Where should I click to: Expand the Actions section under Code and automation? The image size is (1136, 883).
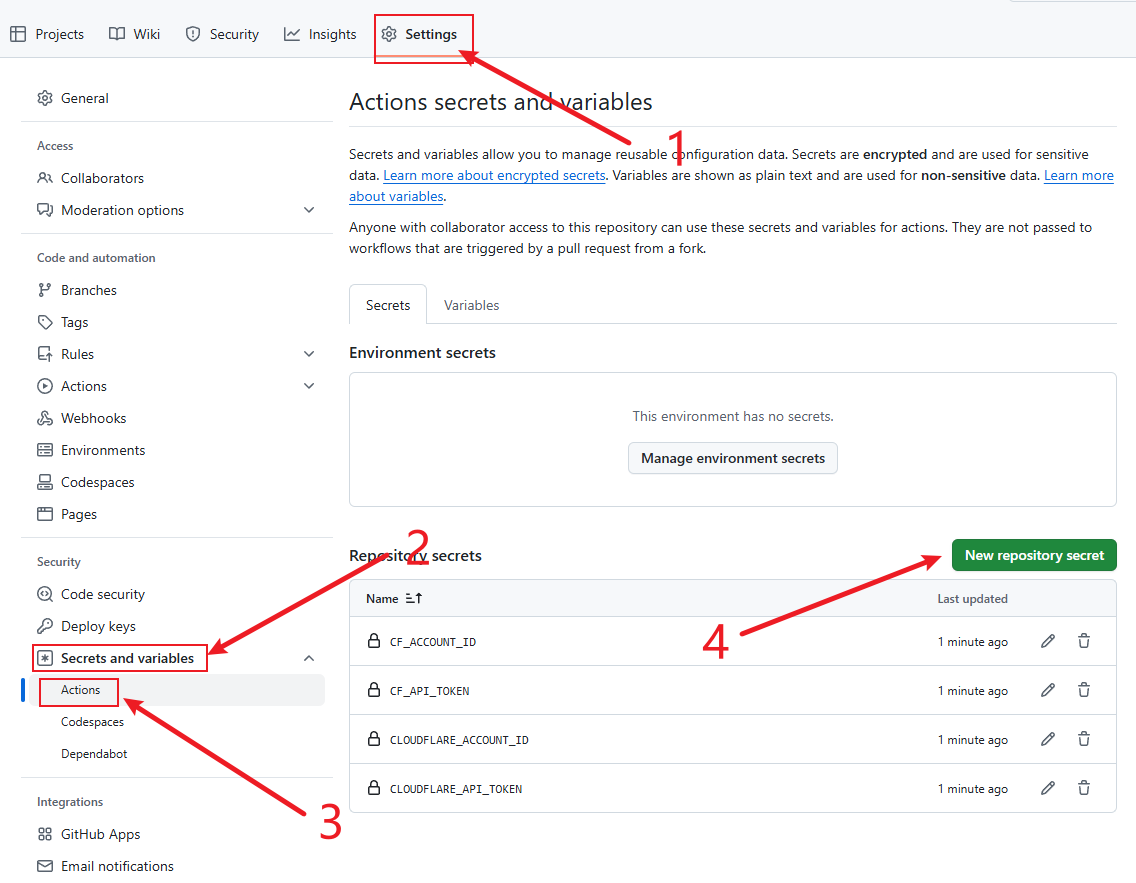[x=309, y=386]
